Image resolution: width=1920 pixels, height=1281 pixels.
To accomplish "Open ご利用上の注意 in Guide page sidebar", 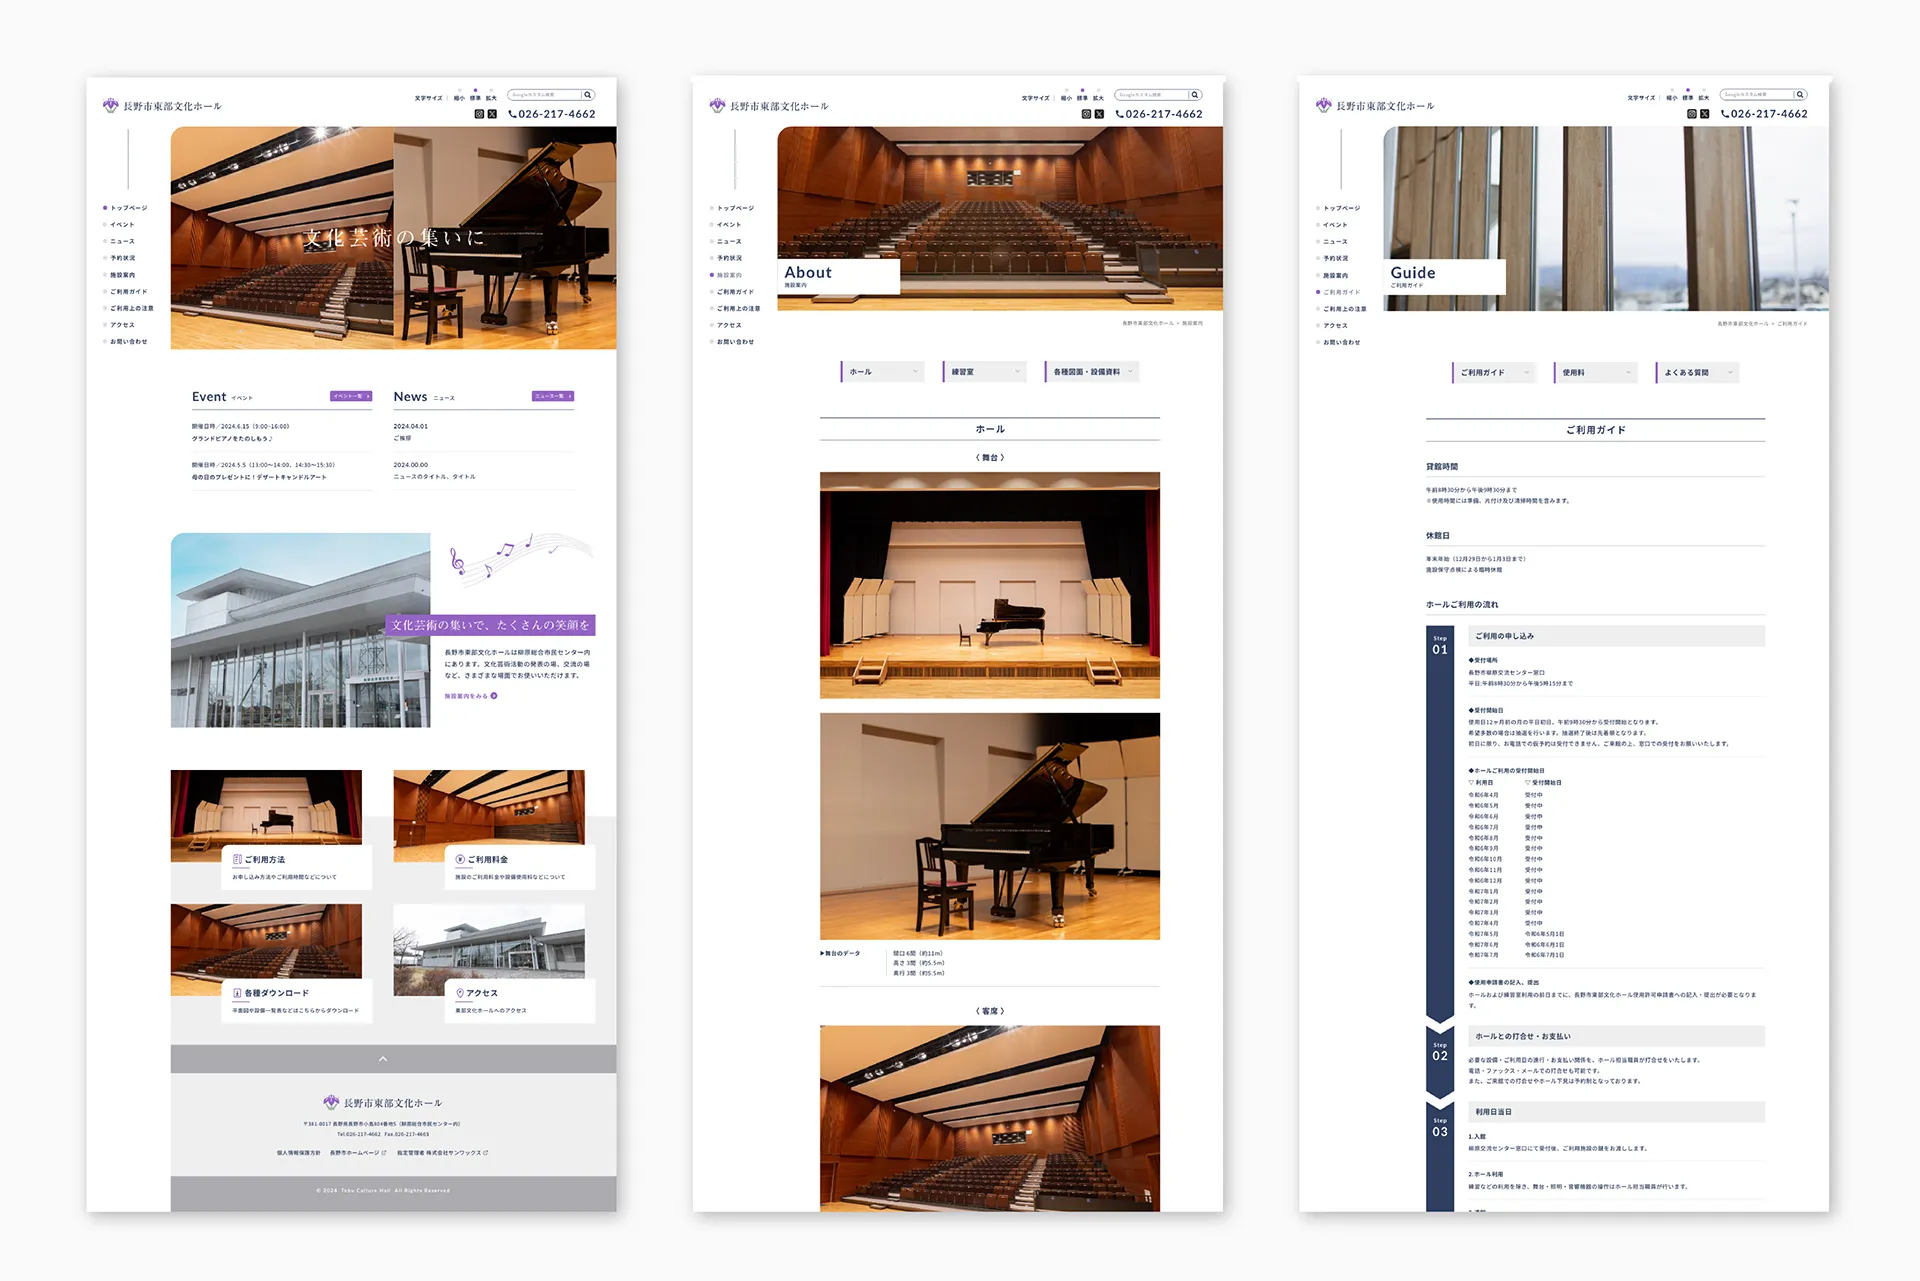I will 1345,309.
